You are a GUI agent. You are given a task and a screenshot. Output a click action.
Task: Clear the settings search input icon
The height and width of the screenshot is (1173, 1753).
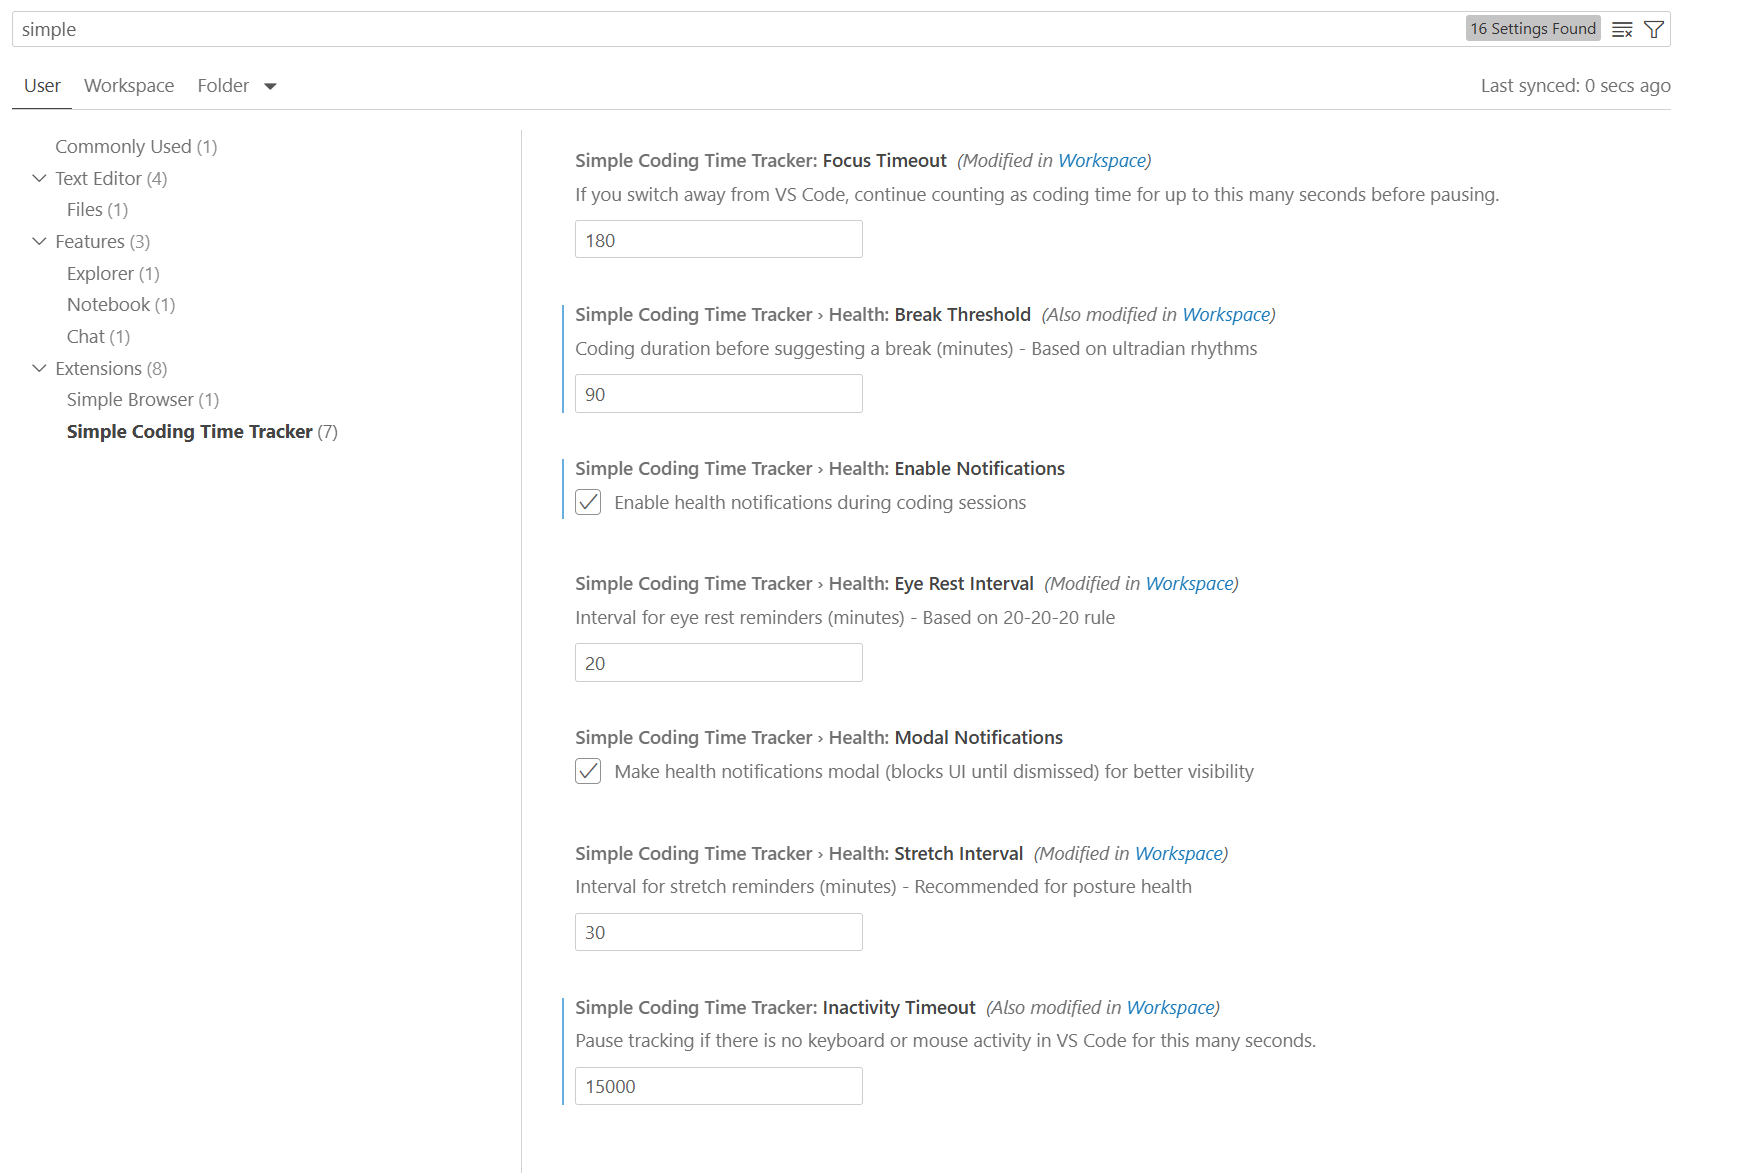1622,29
